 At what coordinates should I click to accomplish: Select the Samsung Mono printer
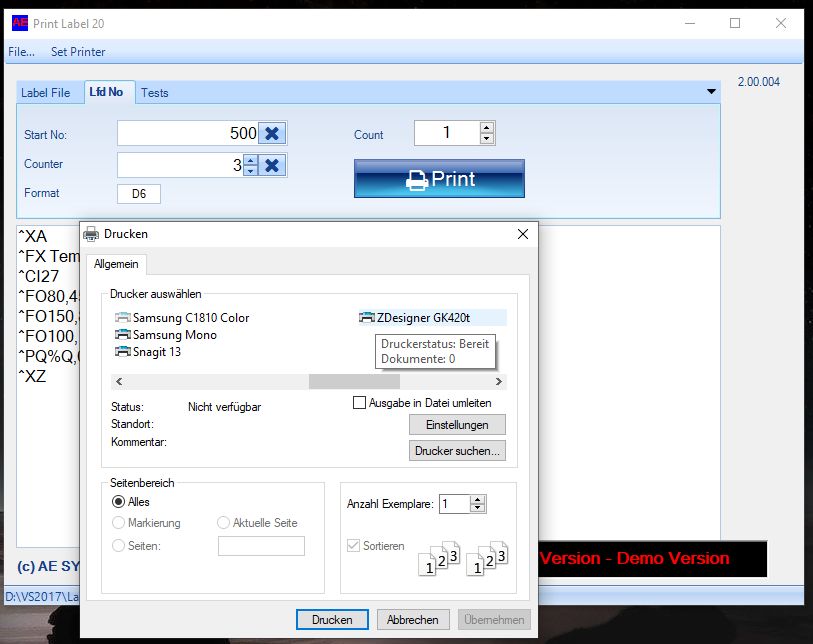pos(166,334)
